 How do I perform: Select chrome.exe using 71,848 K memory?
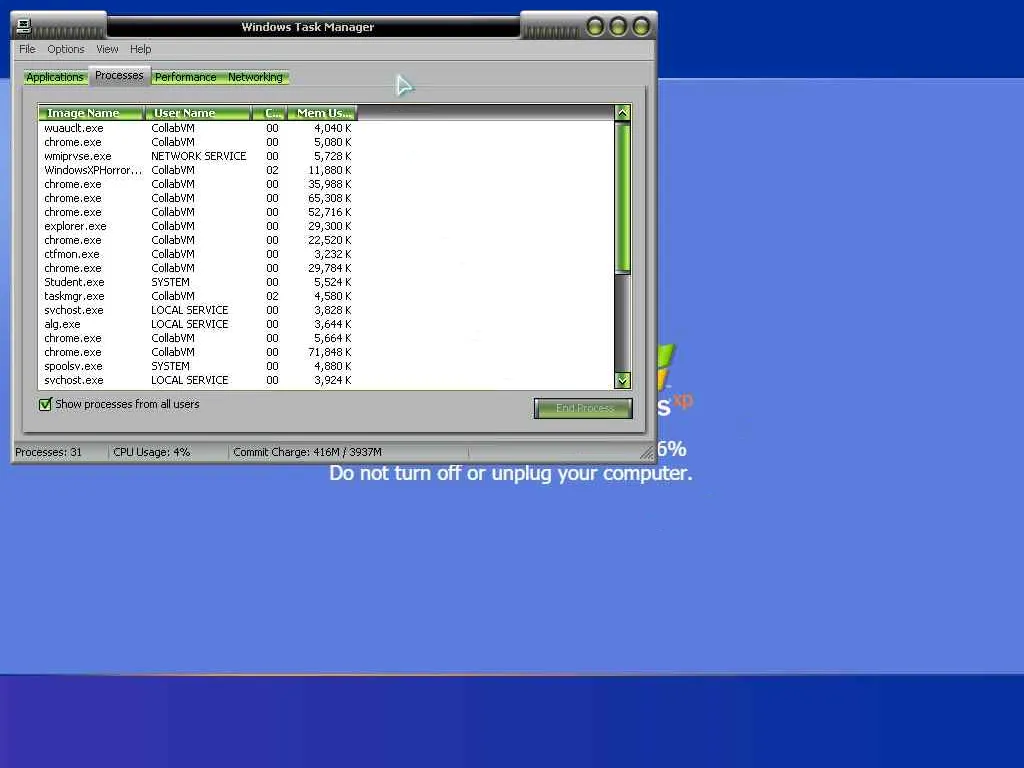click(x=197, y=352)
